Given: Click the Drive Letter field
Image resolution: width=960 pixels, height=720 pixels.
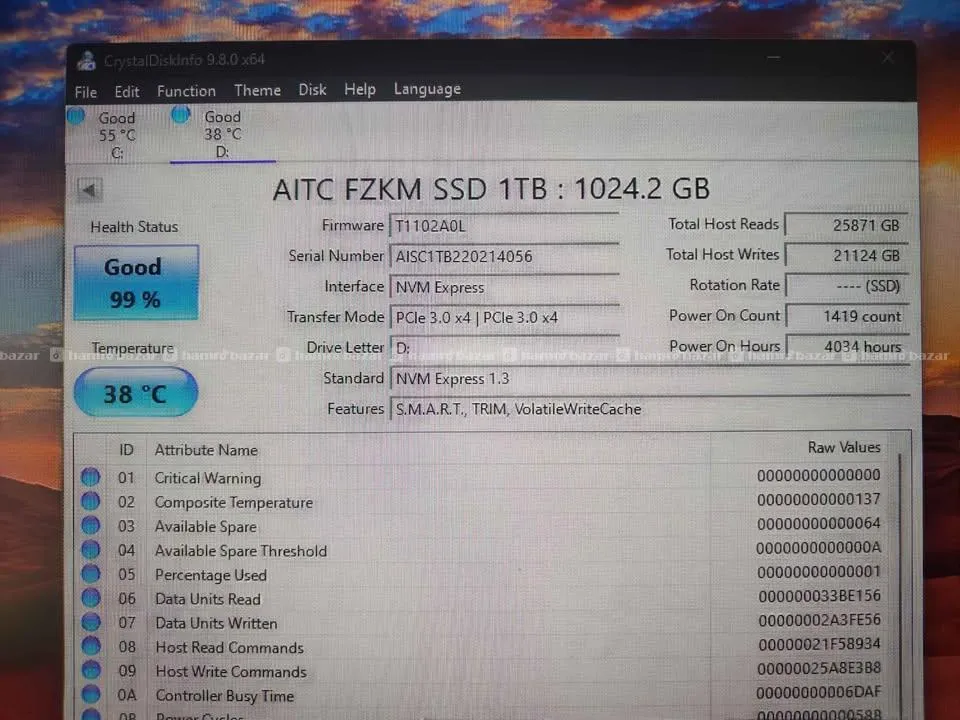Looking at the screenshot, I should (x=504, y=348).
